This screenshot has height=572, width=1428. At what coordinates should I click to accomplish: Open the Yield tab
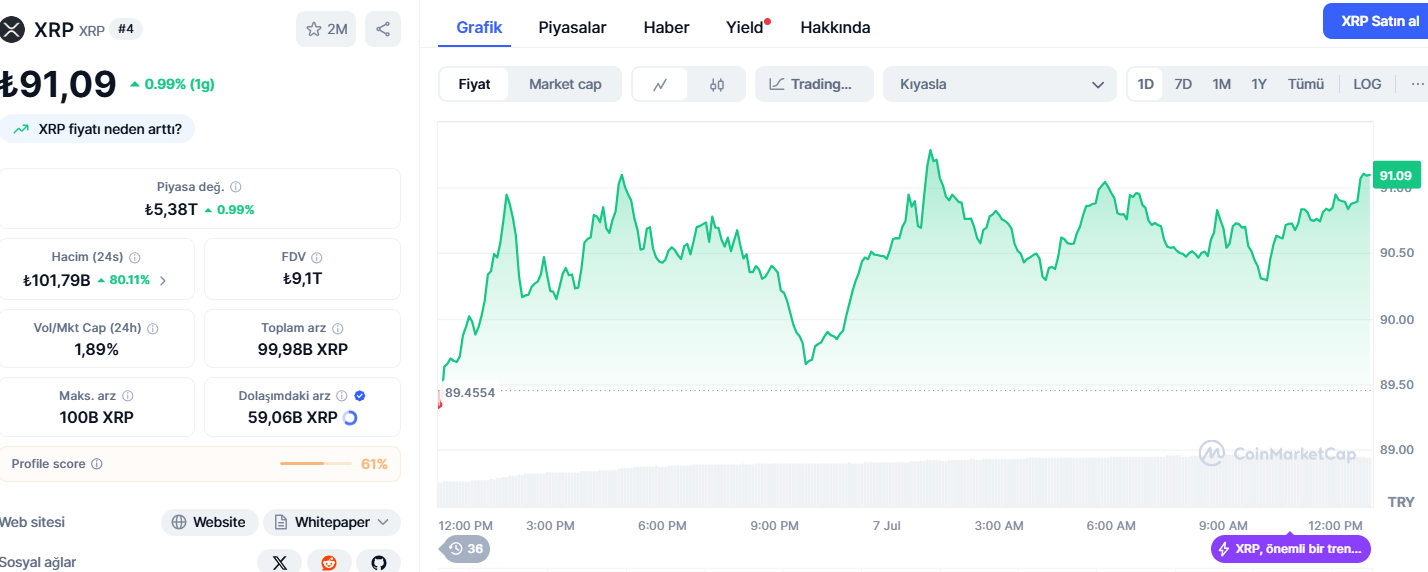click(746, 27)
